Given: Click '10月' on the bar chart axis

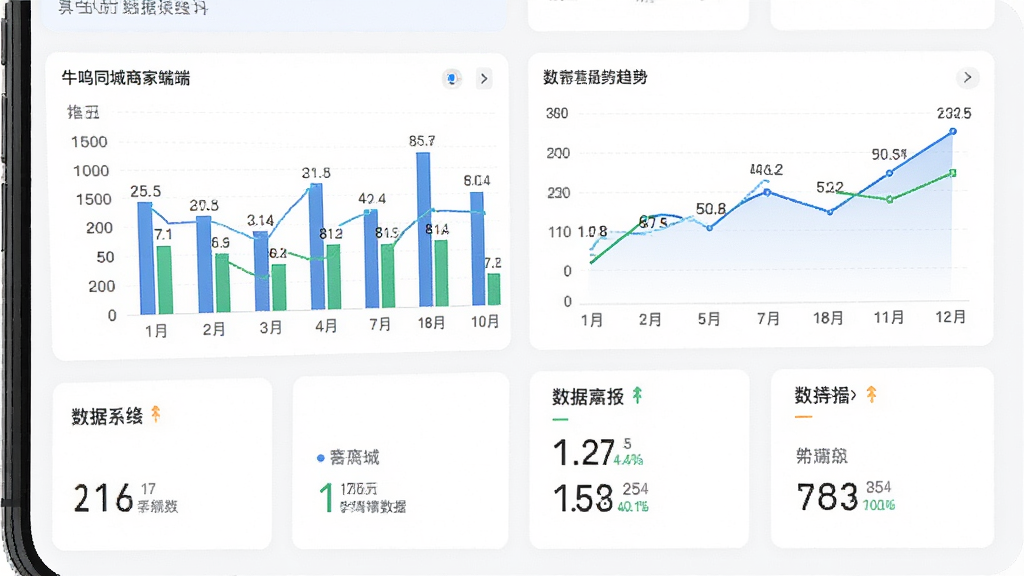Looking at the screenshot, I should pyautogui.click(x=485, y=321).
